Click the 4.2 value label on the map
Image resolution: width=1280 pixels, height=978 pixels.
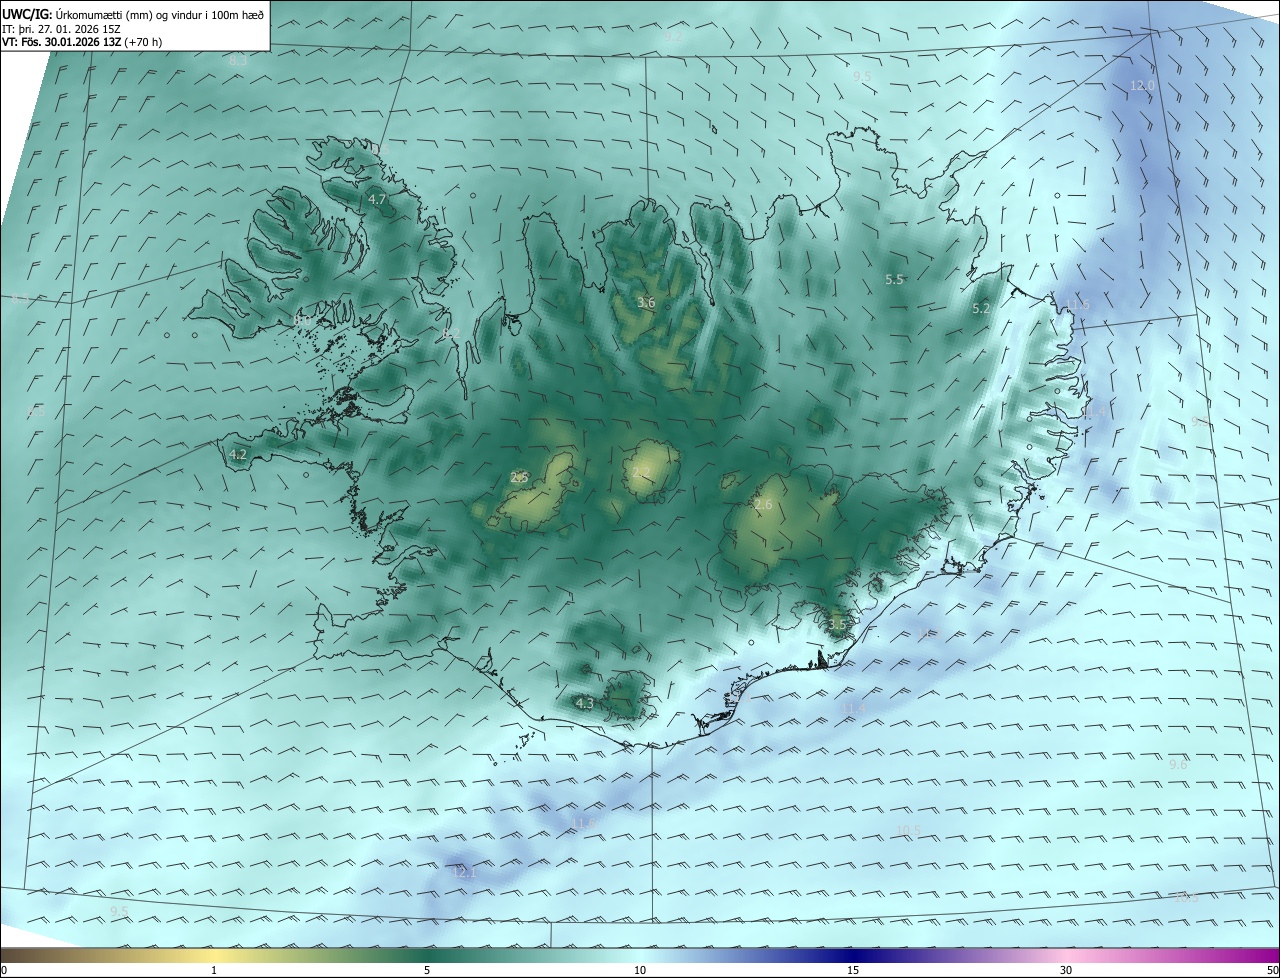pyautogui.click(x=238, y=454)
